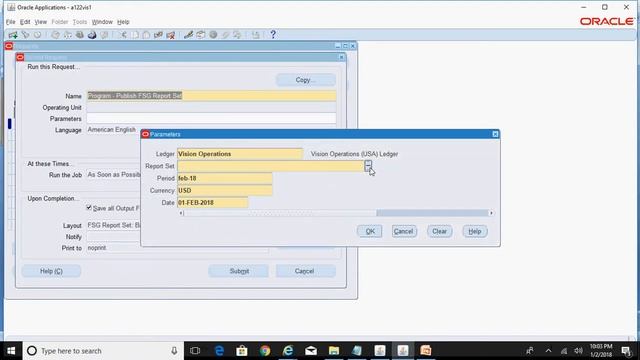The height and width of the screenshot is (360, 640).
Task: Open File Explorer from the taskbar
Action: (334, 351)
